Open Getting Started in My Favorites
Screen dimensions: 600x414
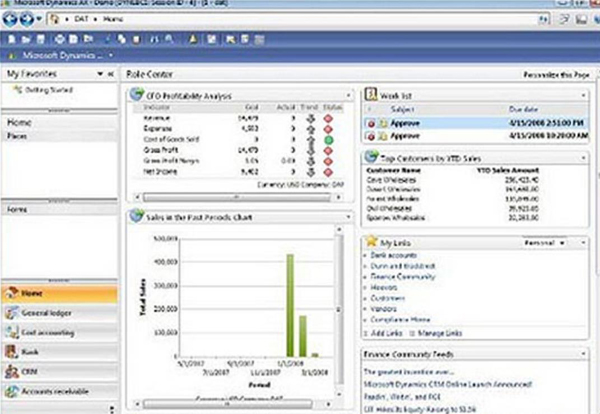[x=49, y=90]
